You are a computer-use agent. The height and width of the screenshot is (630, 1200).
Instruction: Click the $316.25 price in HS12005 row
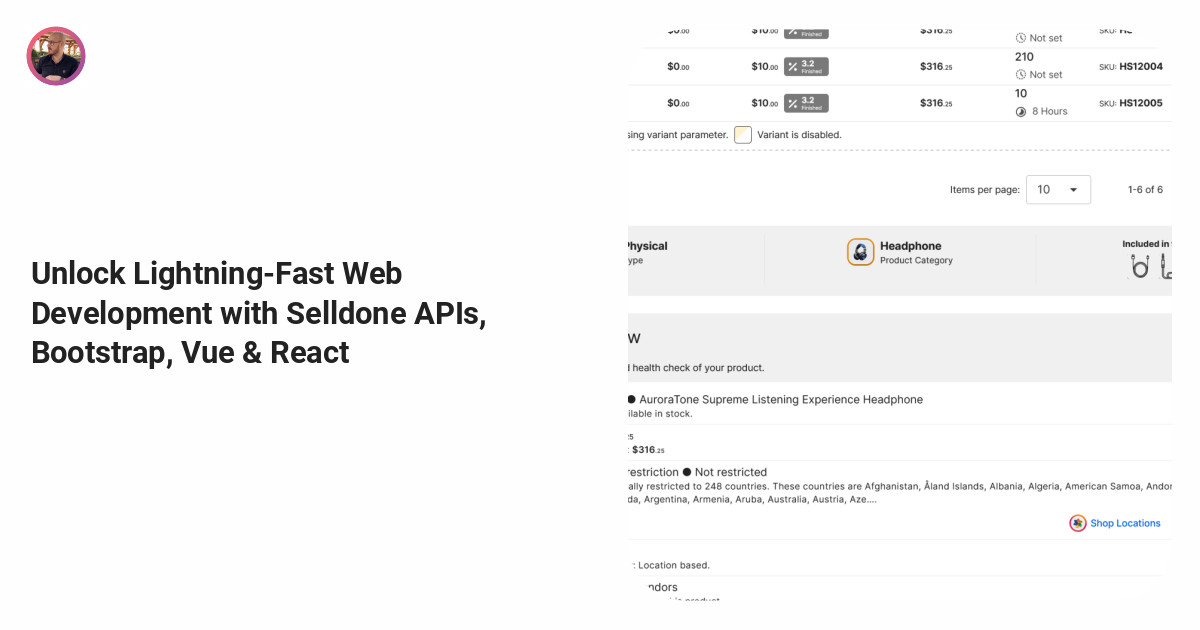[x=936, y=103]
